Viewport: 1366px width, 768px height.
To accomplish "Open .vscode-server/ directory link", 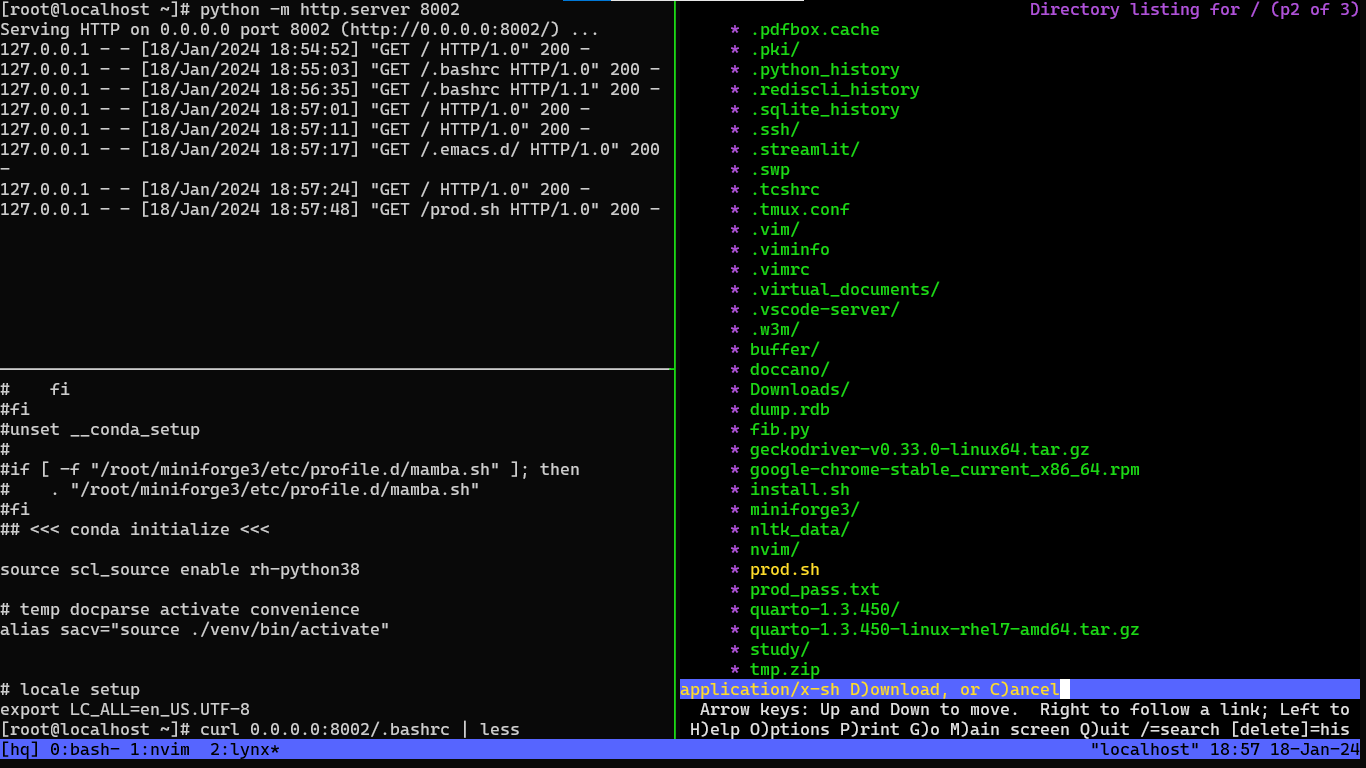I will pyautogui.click(x=825, y=310).
